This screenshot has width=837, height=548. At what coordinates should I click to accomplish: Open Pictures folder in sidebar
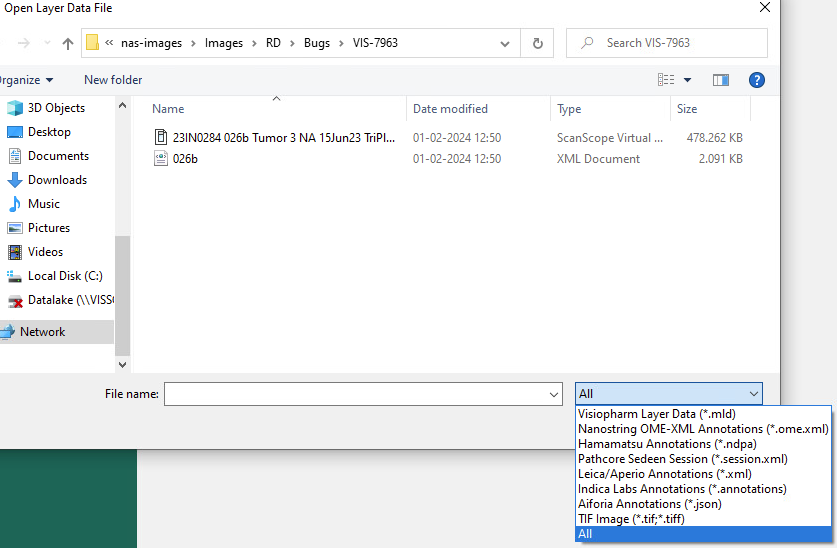click(x=49, y=228)
